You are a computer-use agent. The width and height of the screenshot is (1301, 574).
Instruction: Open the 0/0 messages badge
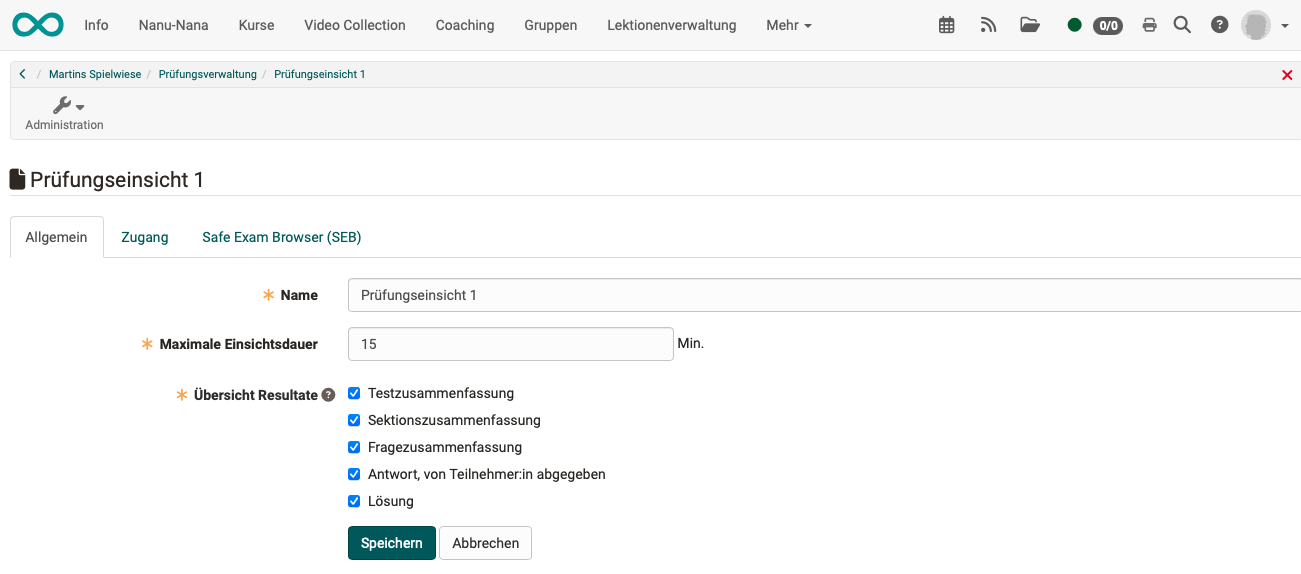click(x=1108, y=26)
